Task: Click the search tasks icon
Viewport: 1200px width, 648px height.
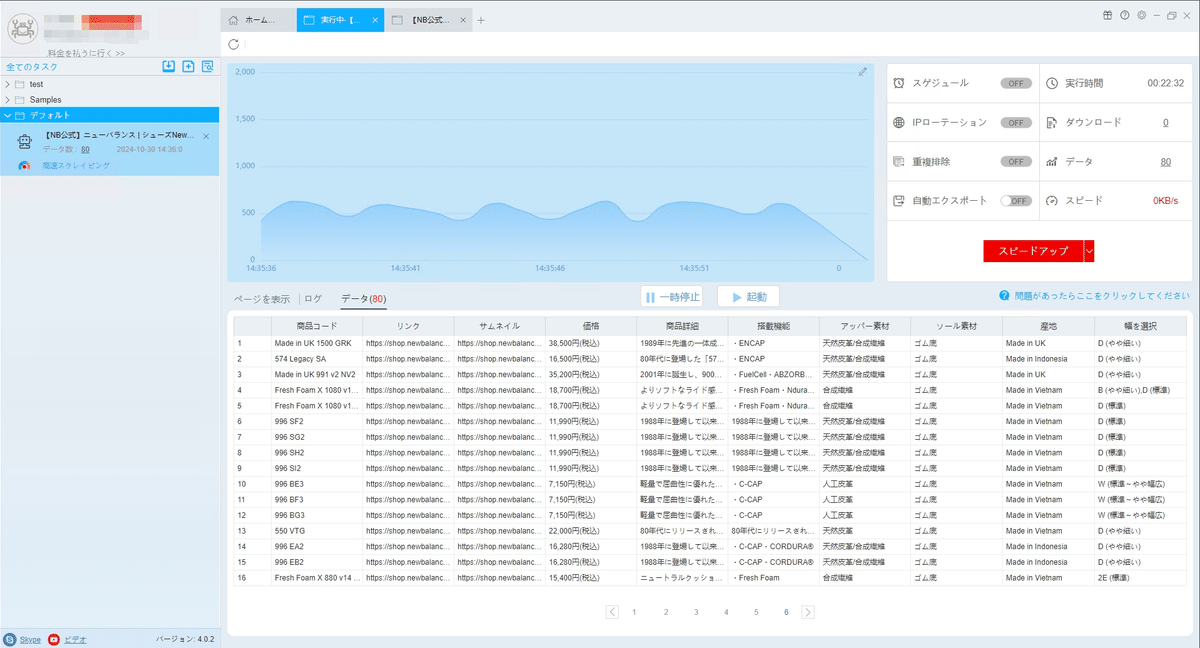Action: [208, 66]
